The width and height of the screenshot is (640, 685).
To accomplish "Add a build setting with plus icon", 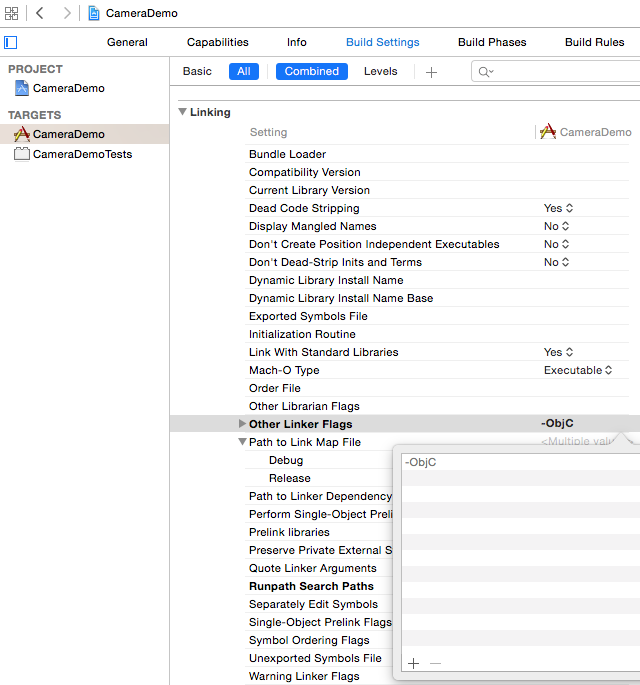I will [431, 72].
